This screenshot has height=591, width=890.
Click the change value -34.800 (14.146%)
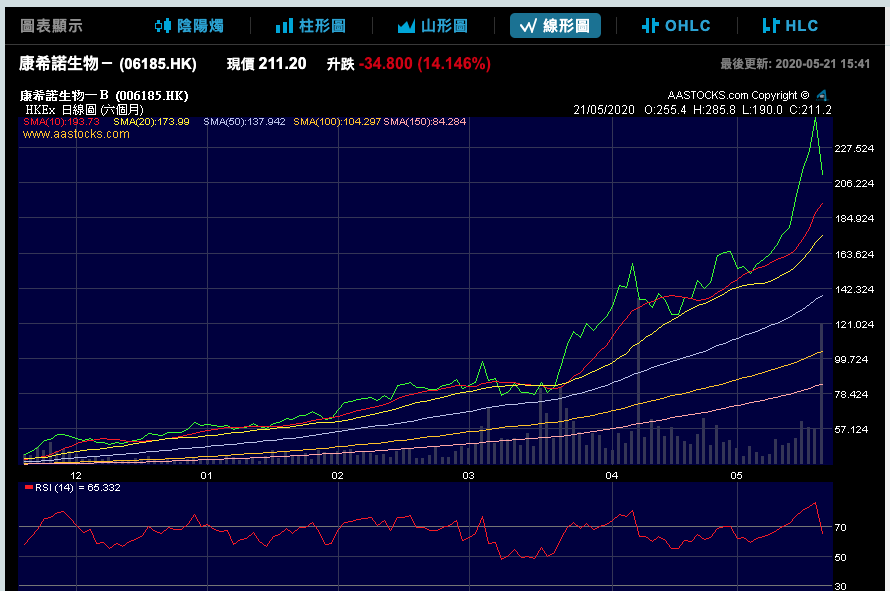[x=425, y=64]
